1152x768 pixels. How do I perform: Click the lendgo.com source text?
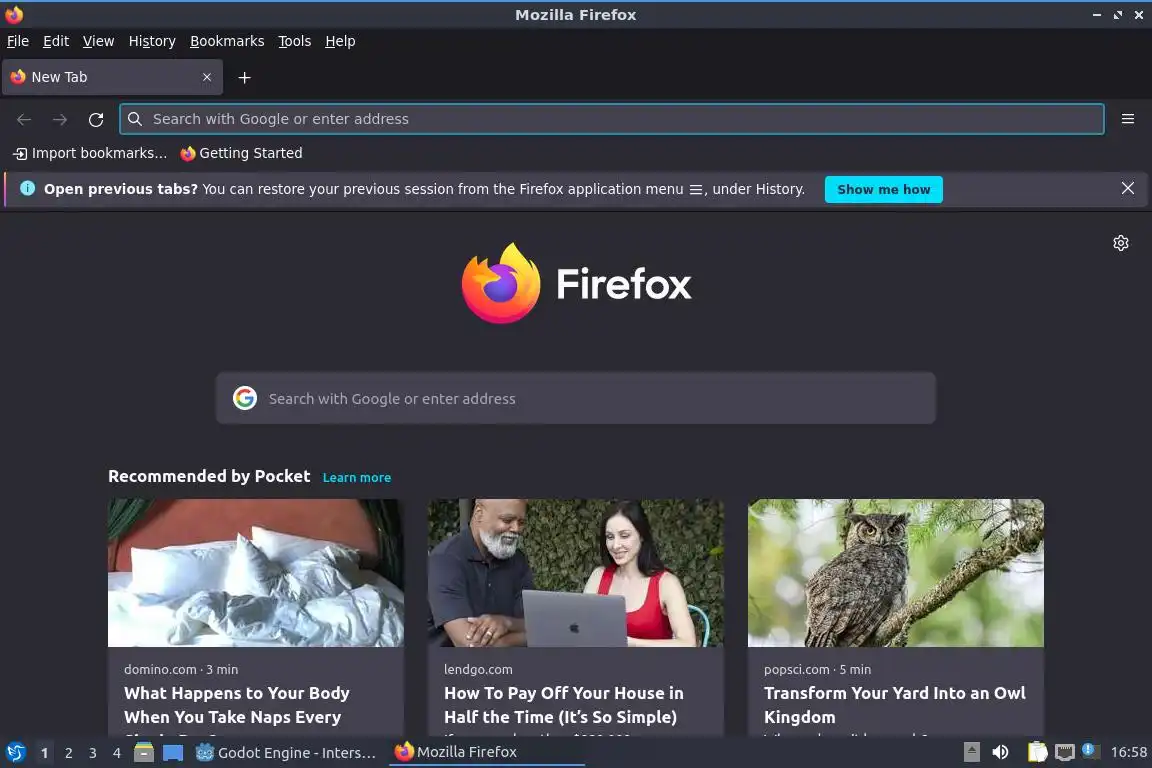[478, 670]
